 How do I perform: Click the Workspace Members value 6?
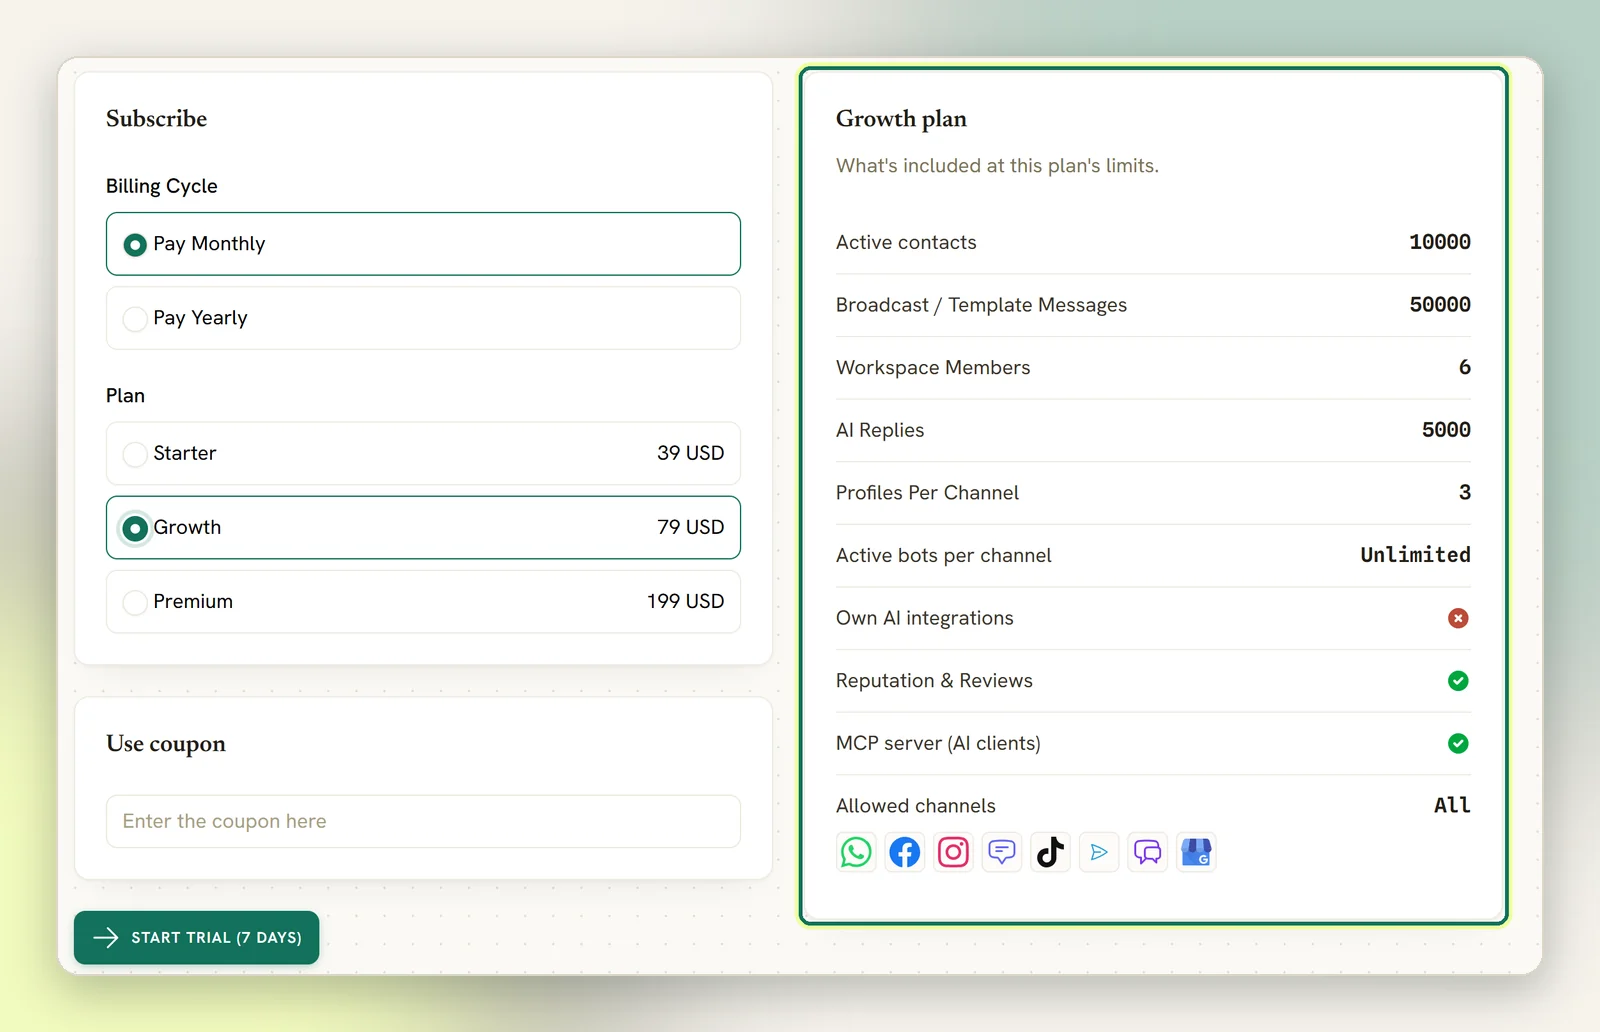point(1465,367)
